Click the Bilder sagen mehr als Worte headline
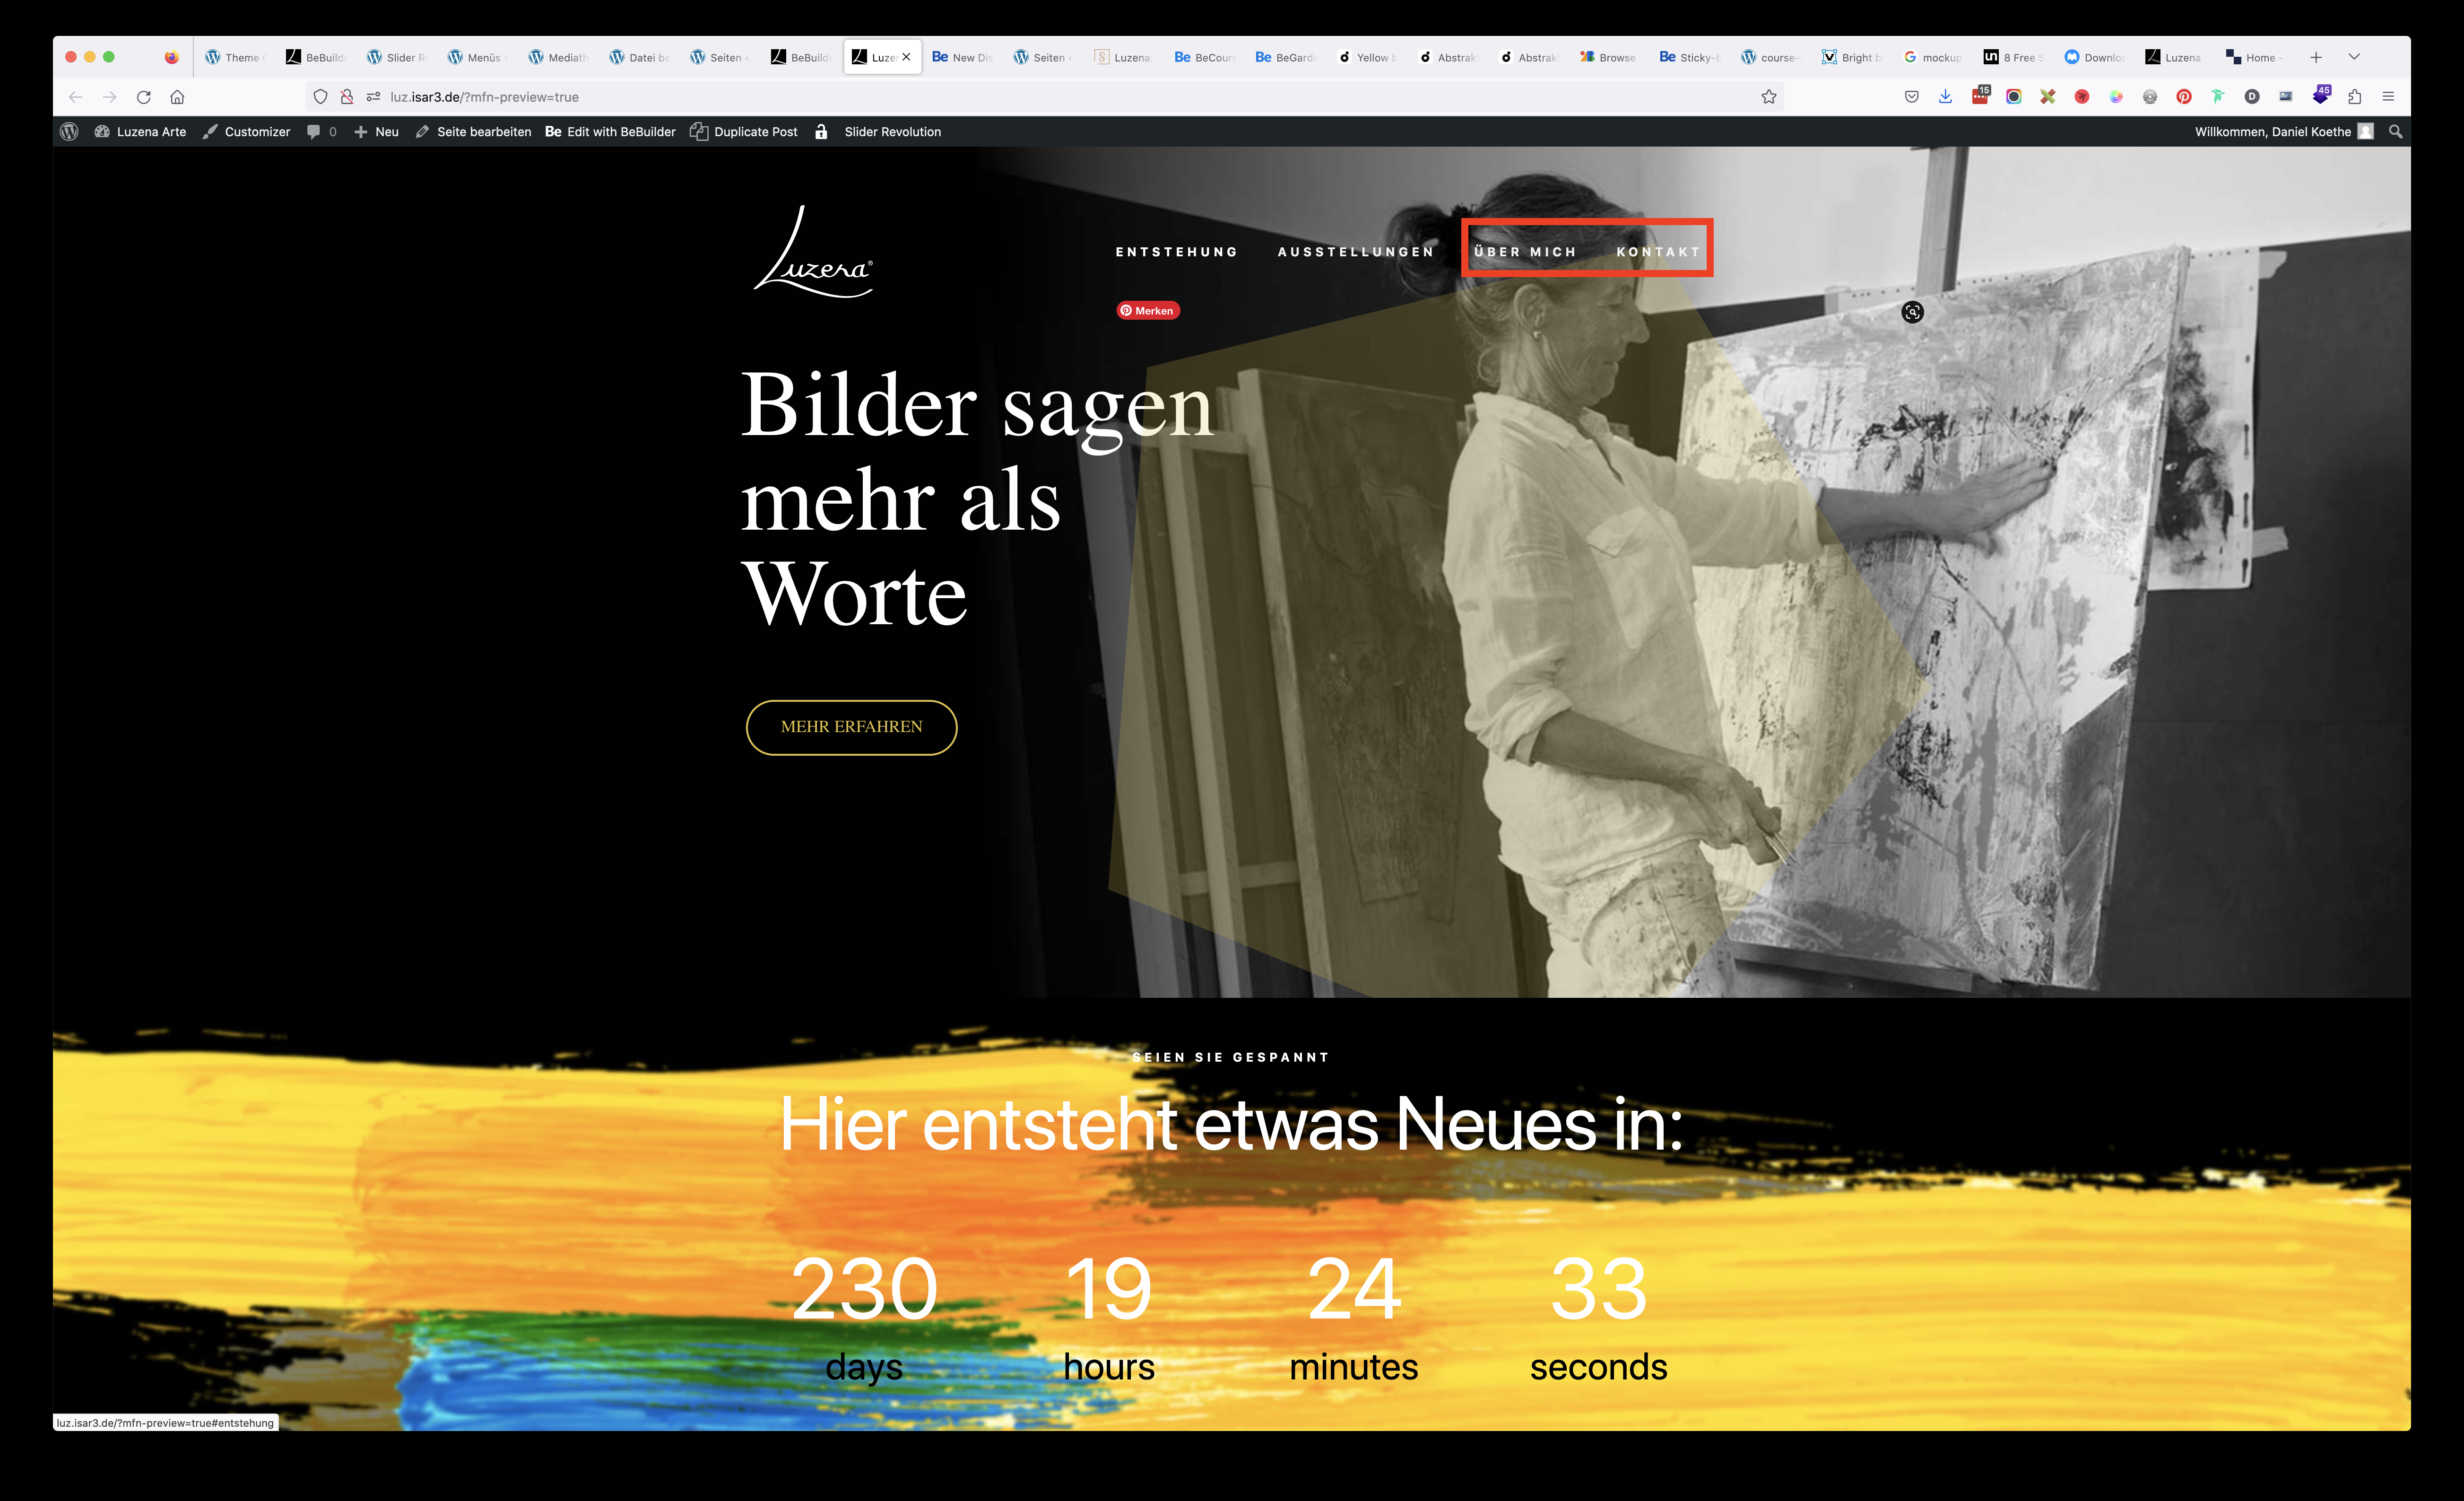 tap(977, 498)
